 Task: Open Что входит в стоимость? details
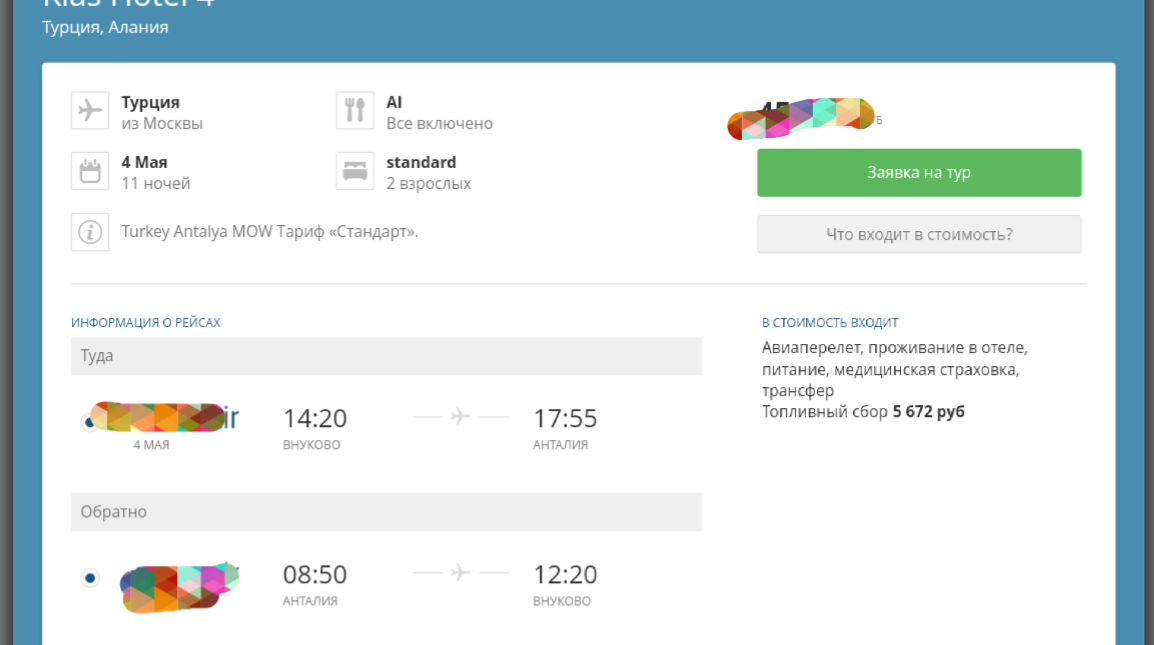point(919,234)
